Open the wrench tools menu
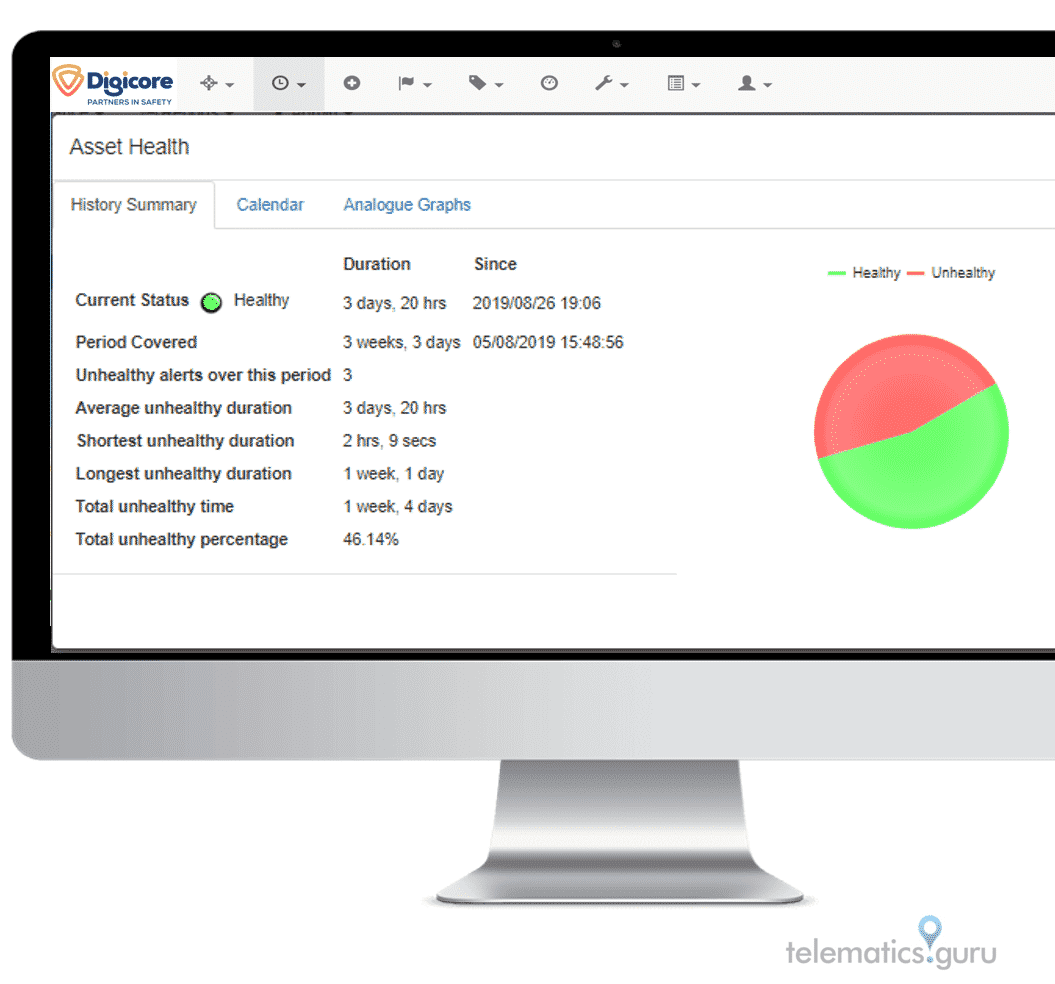Screen dimensions: 1055x984 (x=611, y=84)
